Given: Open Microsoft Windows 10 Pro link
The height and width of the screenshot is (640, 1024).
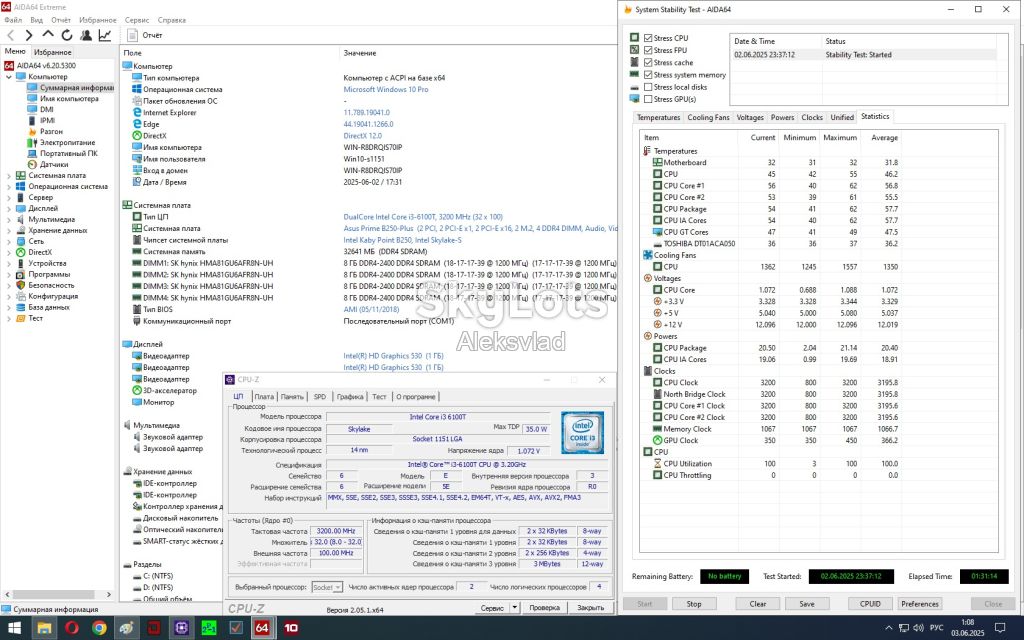Looking at the screenshot, I should coord(386,89).
